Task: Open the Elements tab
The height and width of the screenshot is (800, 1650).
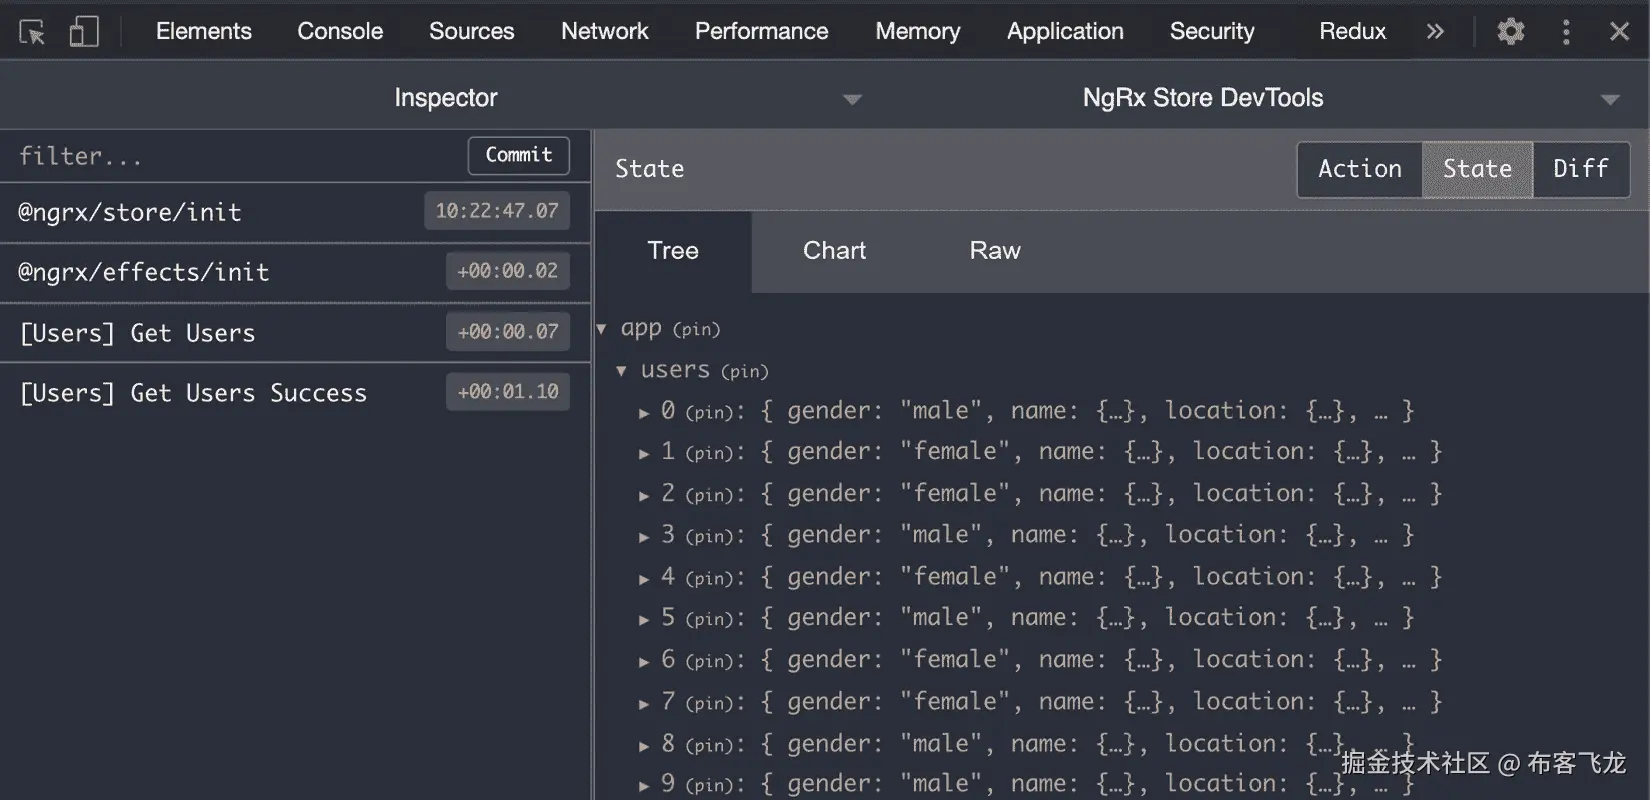Action: [203, 31]
